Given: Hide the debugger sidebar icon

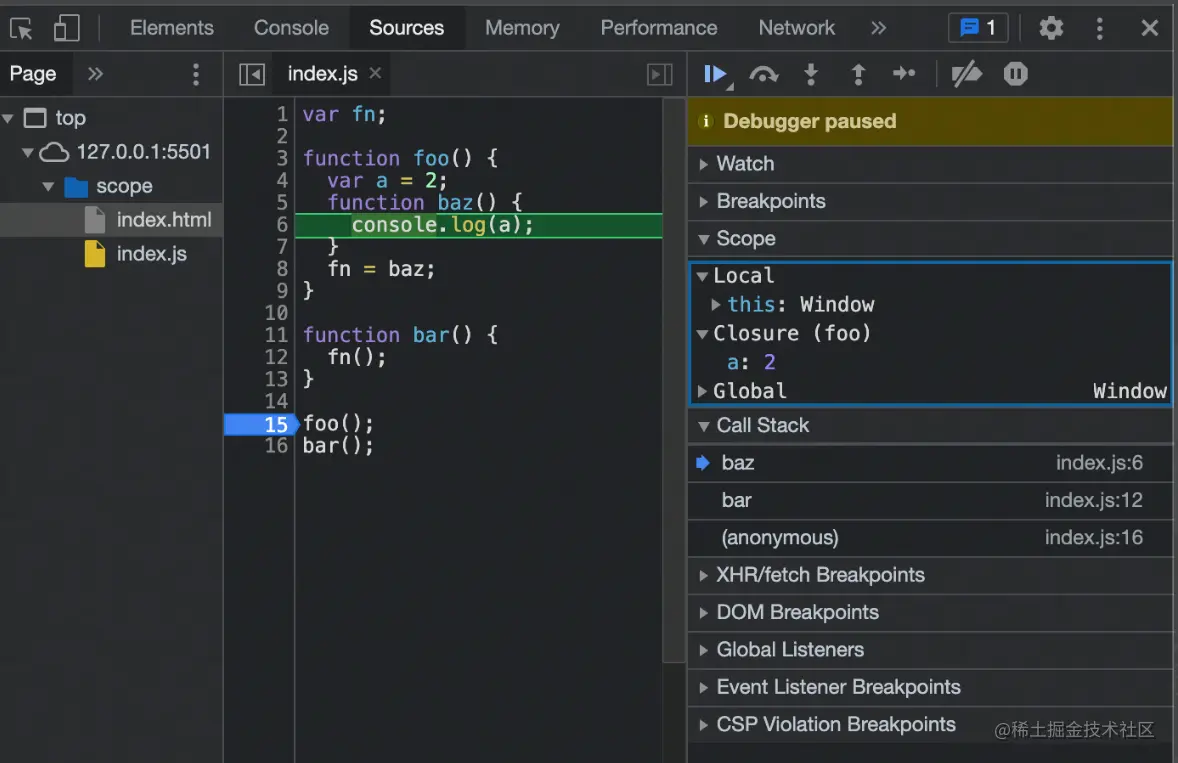Looking at the screenshot, I should pyautogui.click(x=660, y=74).
